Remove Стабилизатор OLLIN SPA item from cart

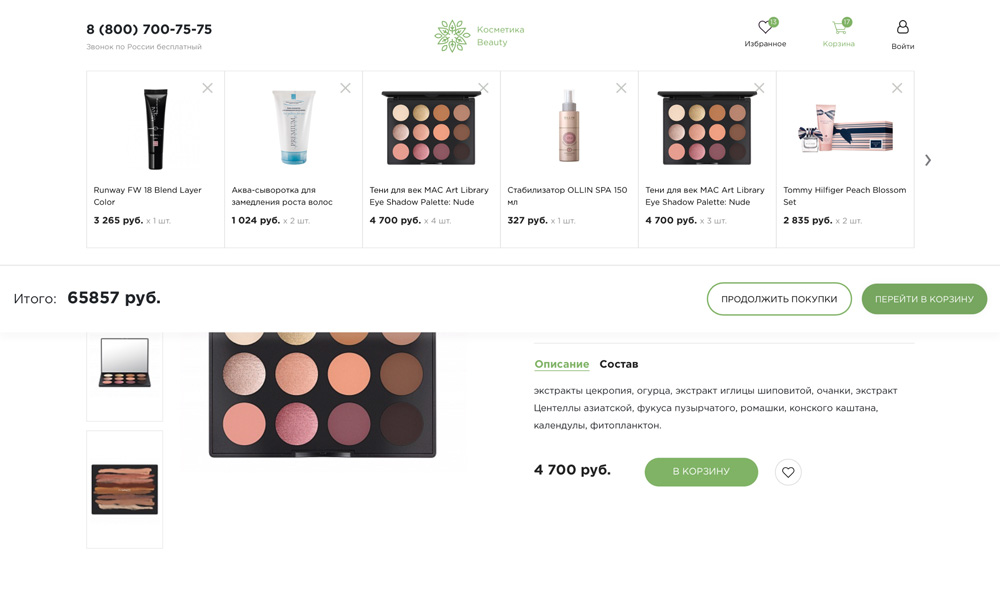621,88
